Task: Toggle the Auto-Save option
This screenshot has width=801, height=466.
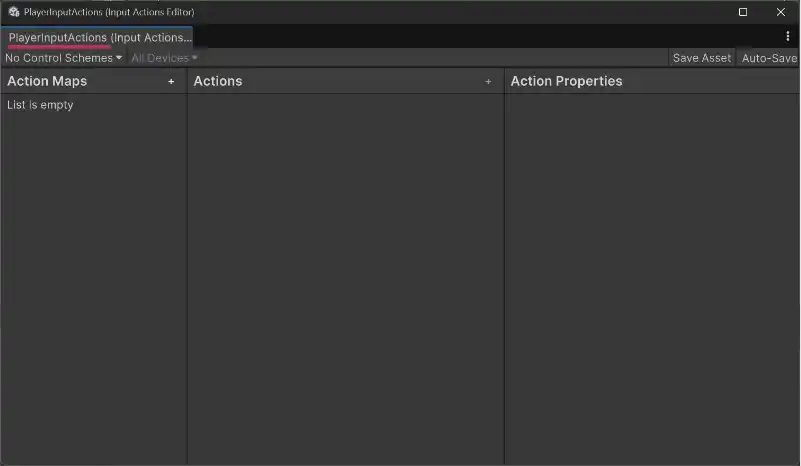Action: [x=768, y=58]
